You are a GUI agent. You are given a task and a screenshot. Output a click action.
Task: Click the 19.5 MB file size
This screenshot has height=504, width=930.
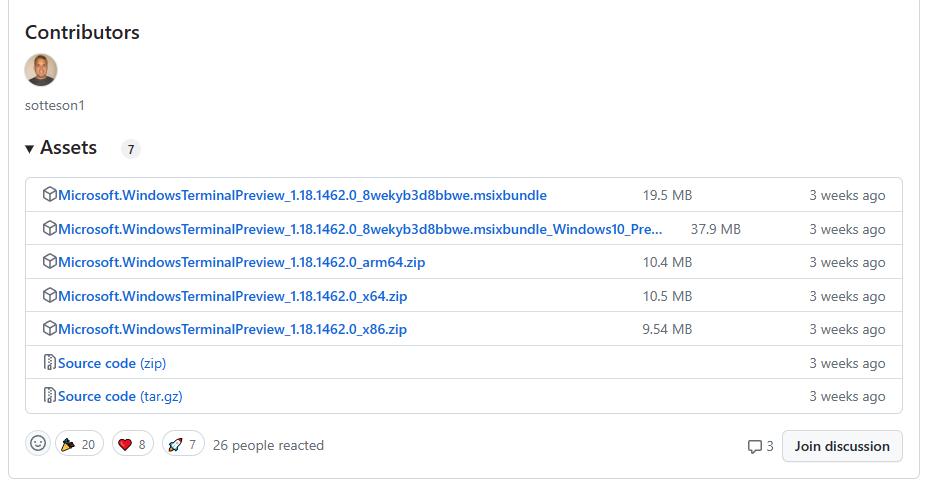pos(667,195)
